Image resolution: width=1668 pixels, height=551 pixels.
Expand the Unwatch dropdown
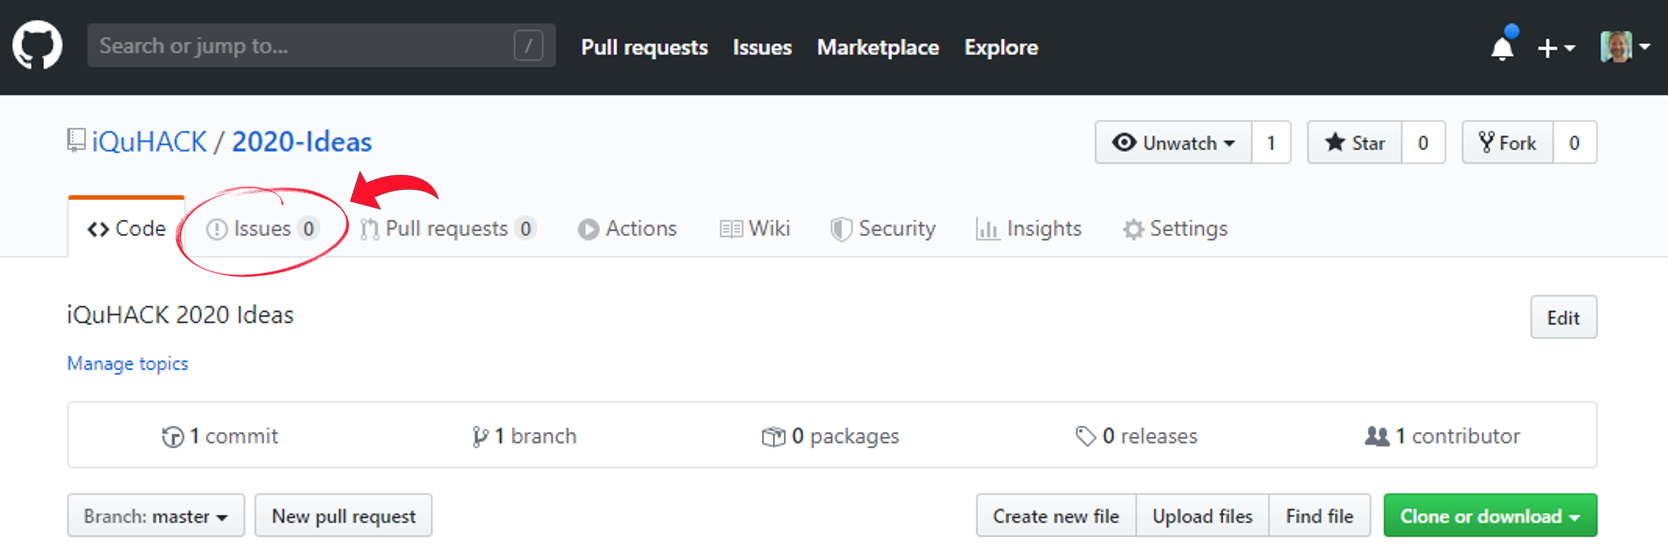[x=1173, y=143]
